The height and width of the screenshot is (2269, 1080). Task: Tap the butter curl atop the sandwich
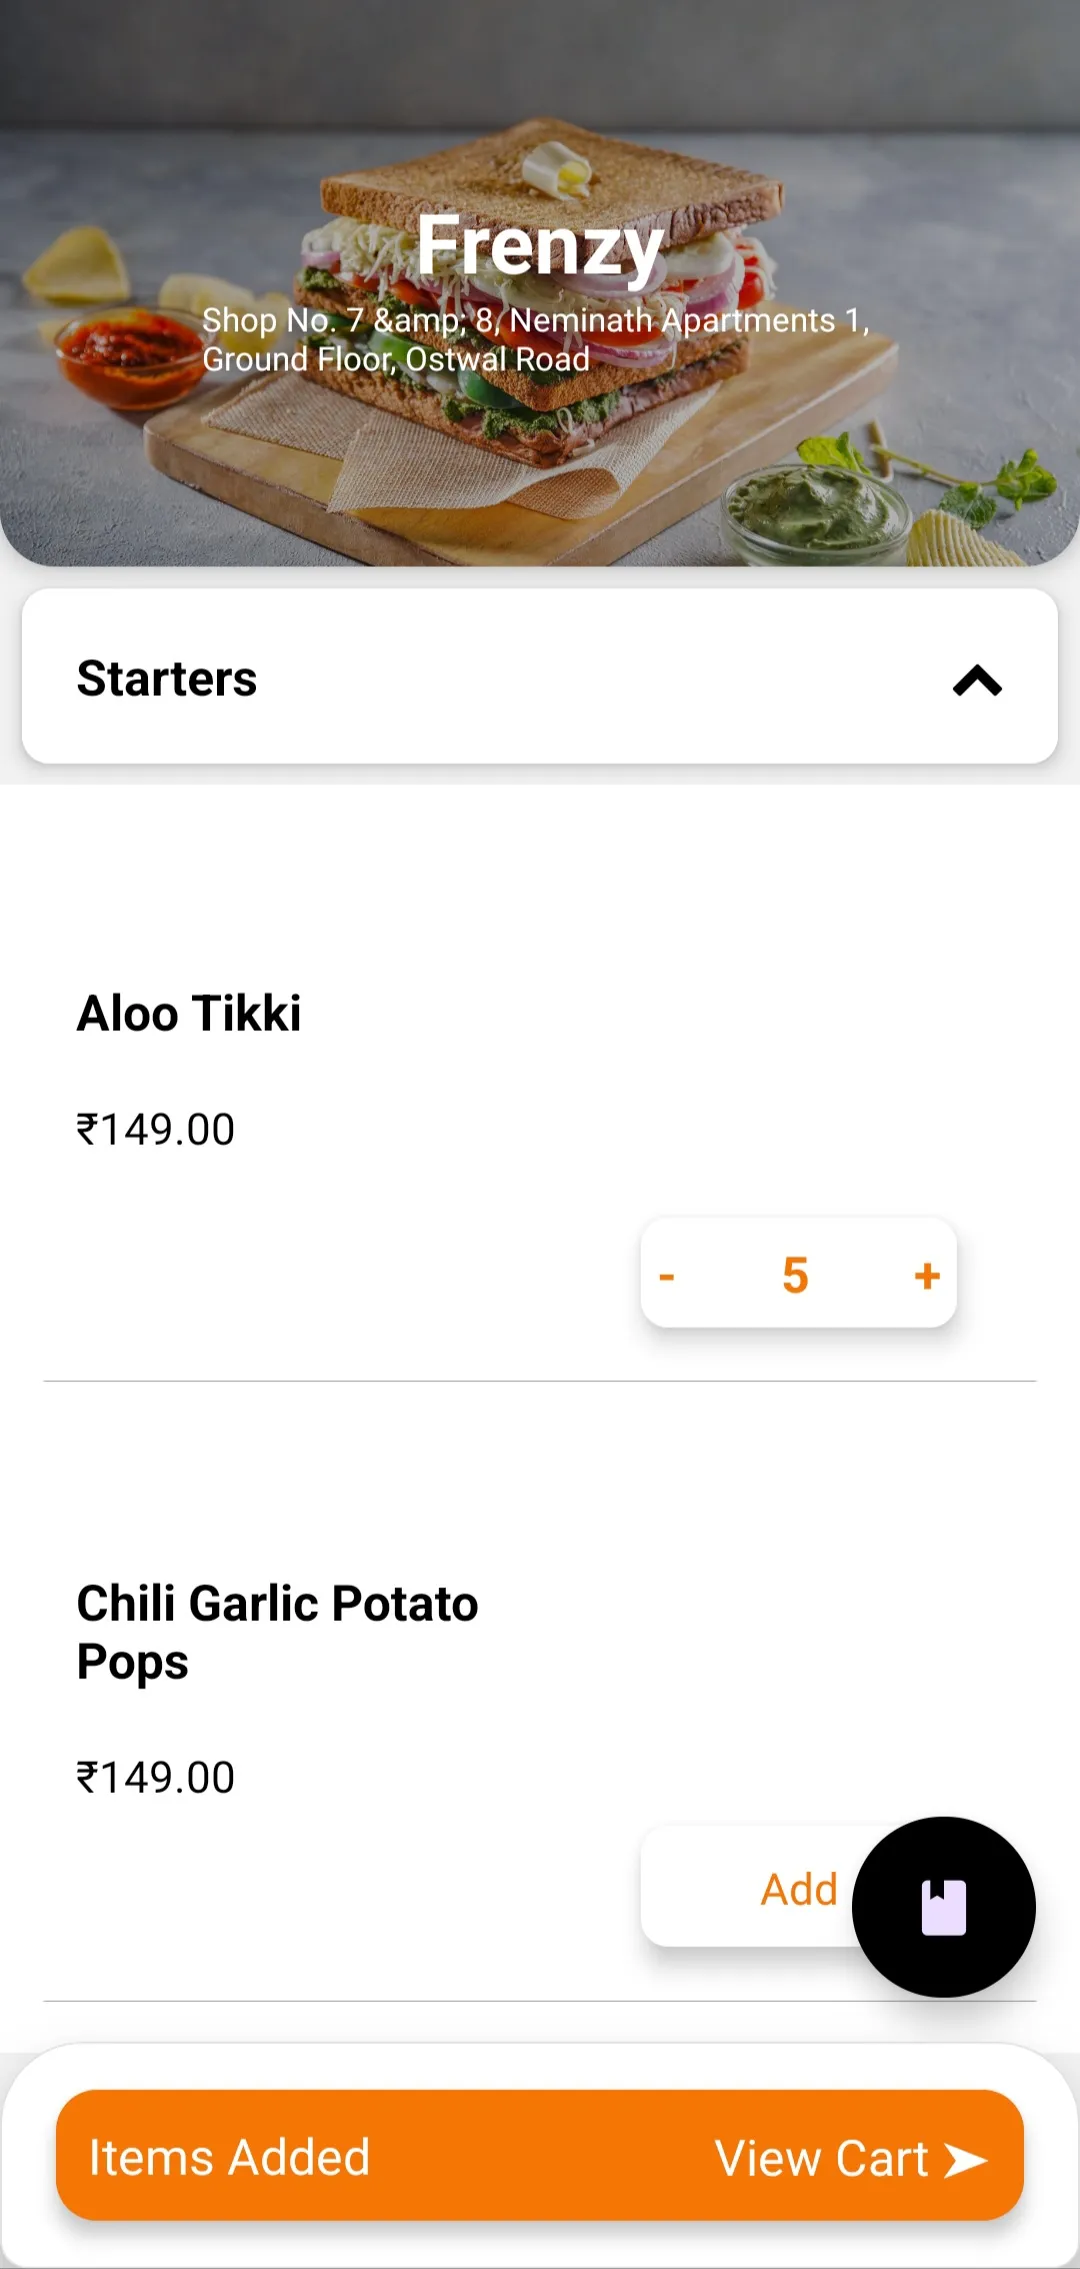(557, 170)
